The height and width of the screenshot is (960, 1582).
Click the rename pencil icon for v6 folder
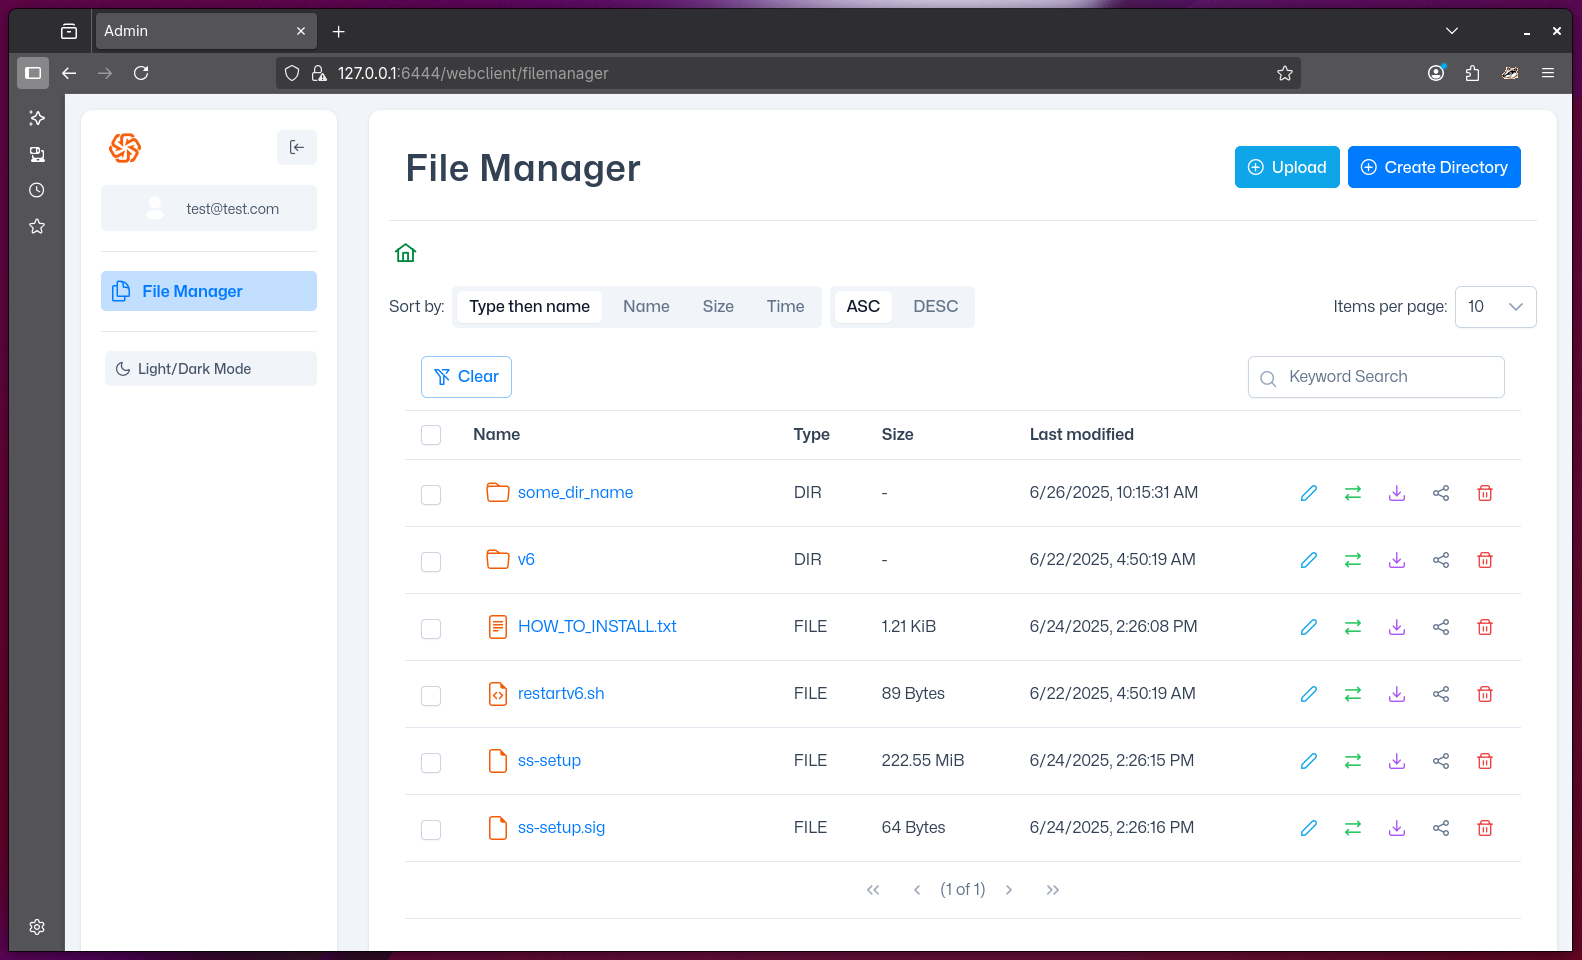pyautogui.click(x=1308, y=560)
